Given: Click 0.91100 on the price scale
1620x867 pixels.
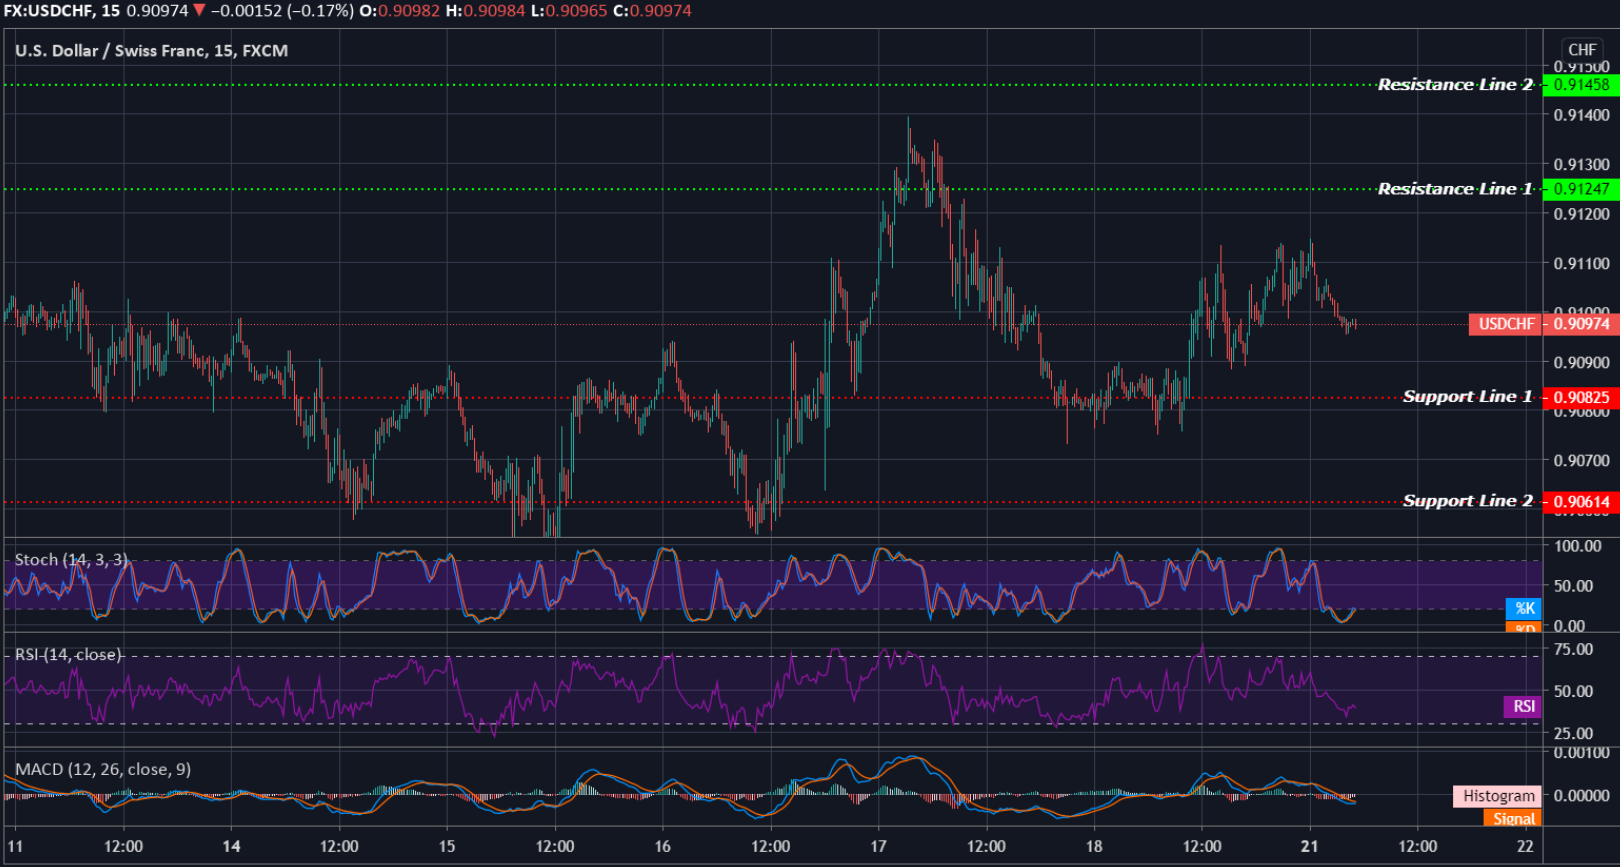Looking at the screenshot, I should (x=1582, y=264).
